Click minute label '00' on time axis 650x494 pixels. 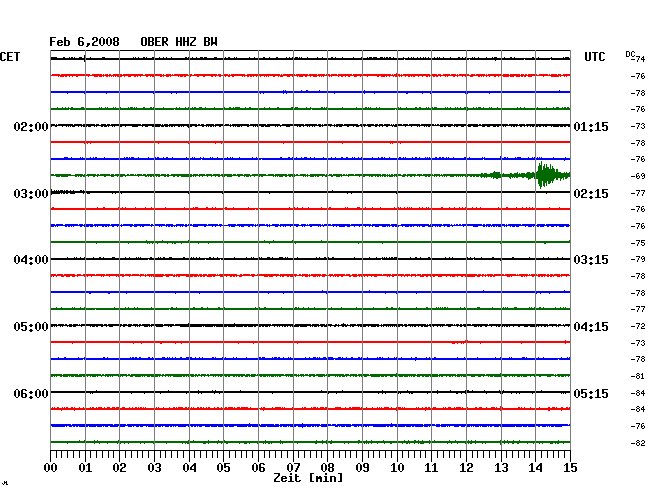point(51,468)
